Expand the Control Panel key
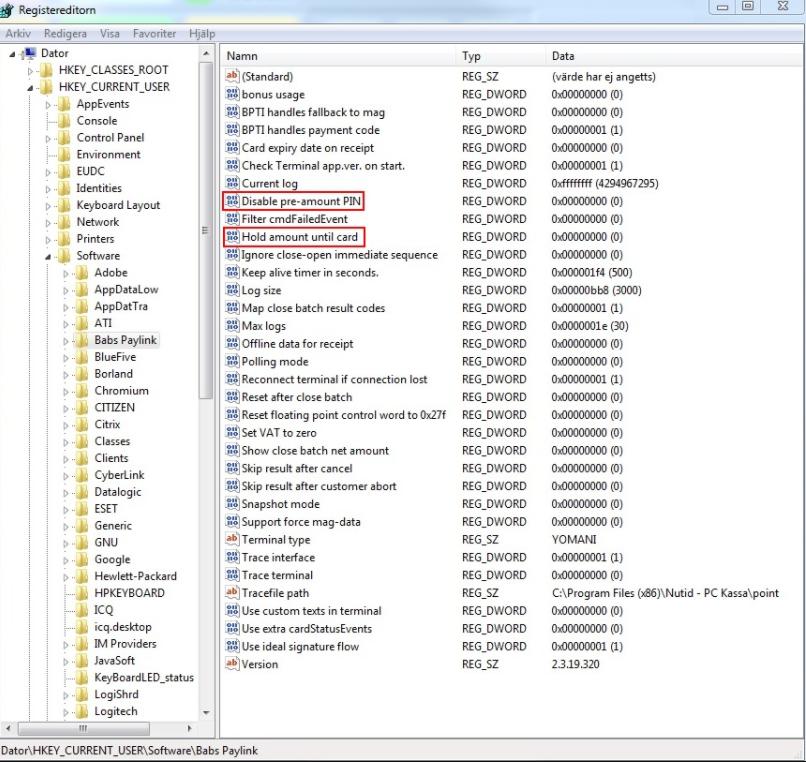This screenshot has width=806, height=762. (x=49, y=138)
